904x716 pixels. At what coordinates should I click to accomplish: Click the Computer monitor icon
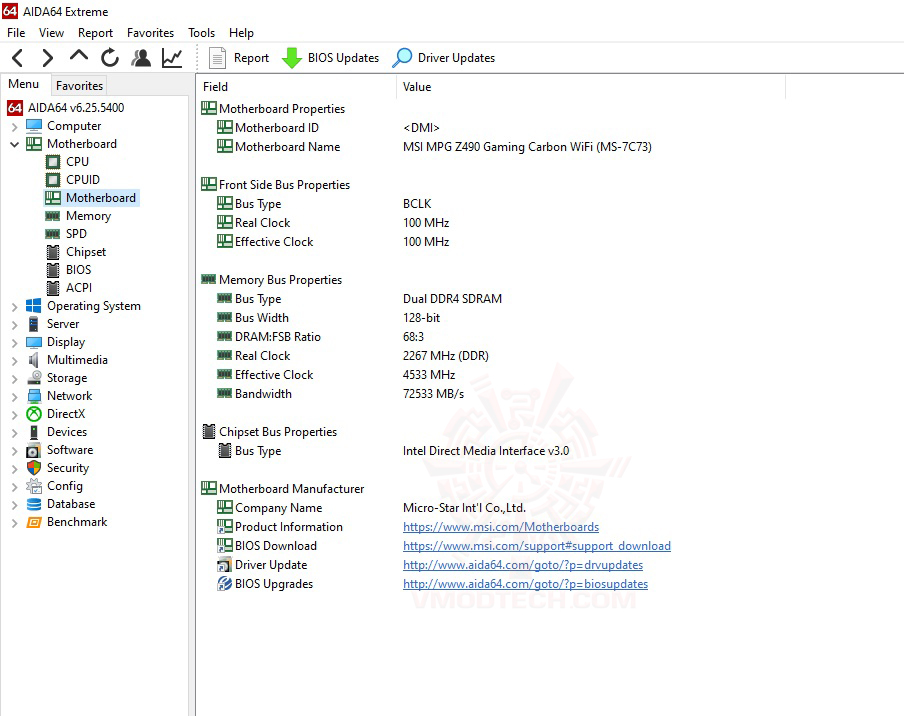click(x=34, y=126)
